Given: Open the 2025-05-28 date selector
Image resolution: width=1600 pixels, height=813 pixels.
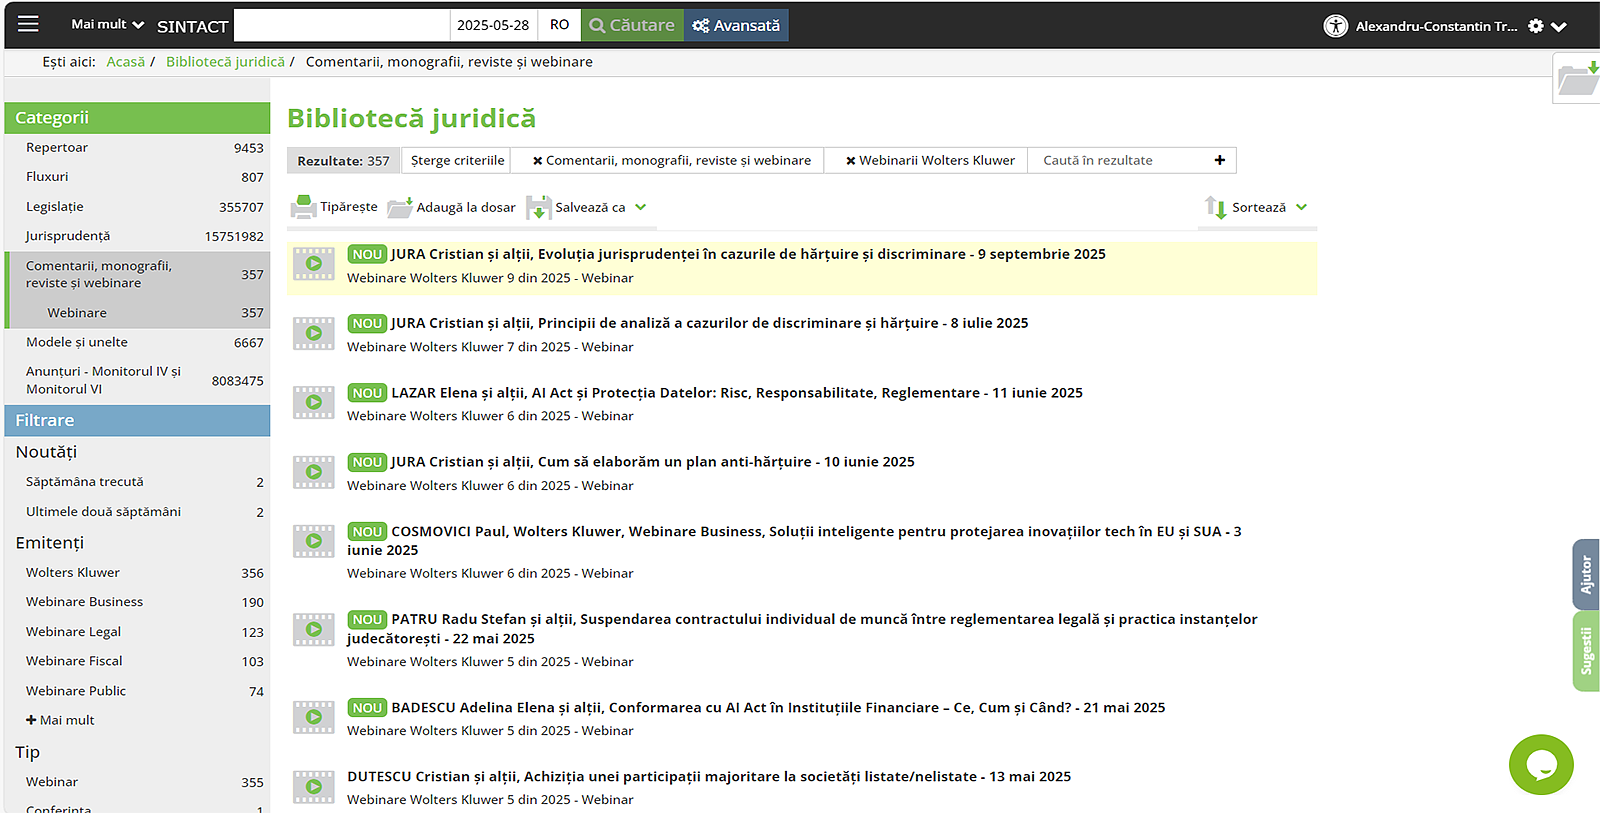Looking at the screenshot, I should click(x=493, y=25).
